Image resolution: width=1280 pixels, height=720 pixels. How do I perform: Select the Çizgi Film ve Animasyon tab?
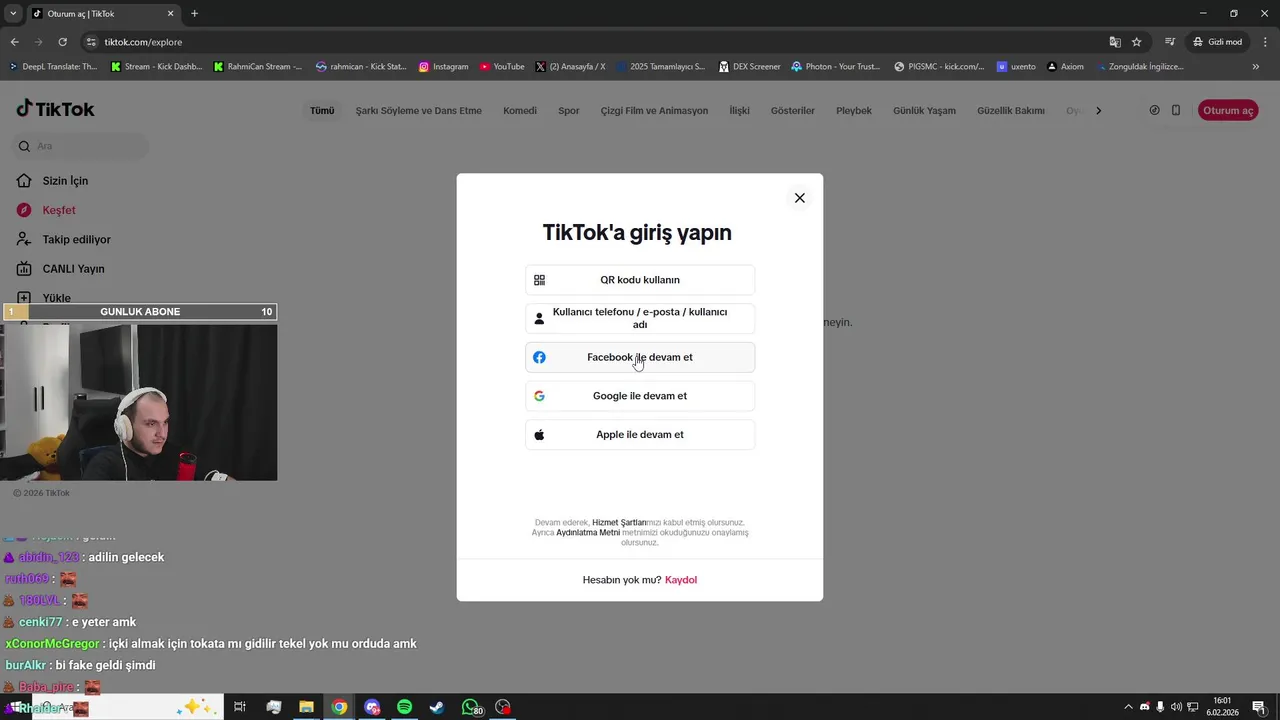[x=654, y=111]
